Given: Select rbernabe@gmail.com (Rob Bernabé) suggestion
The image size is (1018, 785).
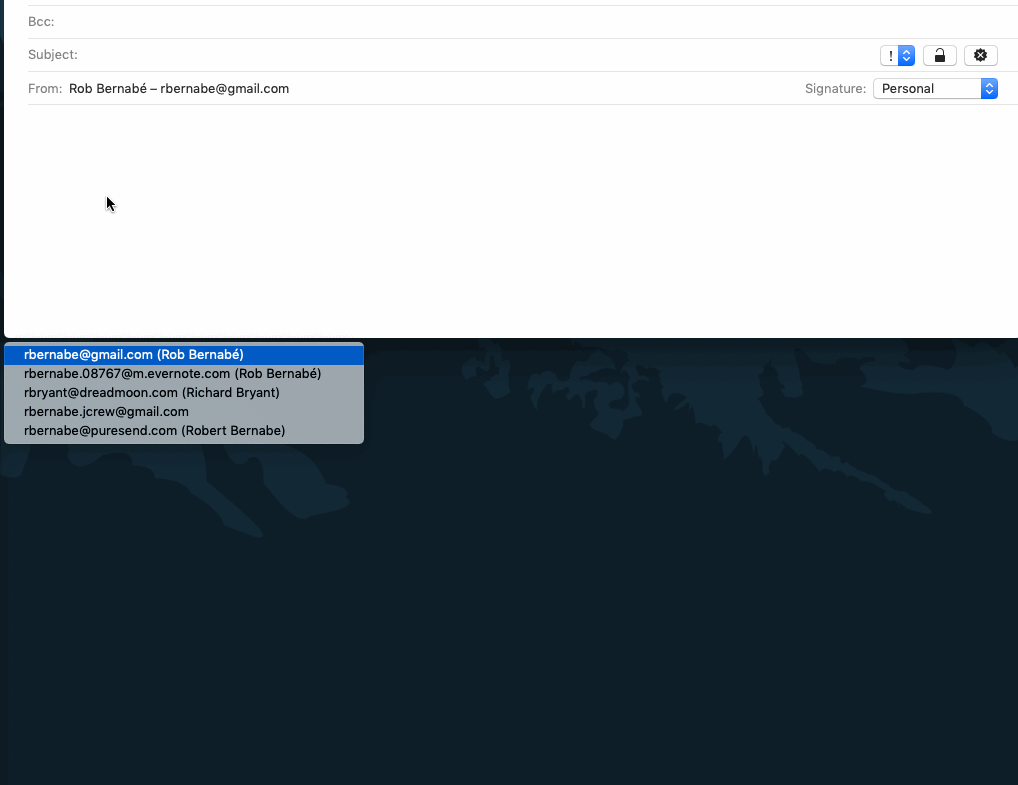Looking at the screenshot, I should pos(184,355).
